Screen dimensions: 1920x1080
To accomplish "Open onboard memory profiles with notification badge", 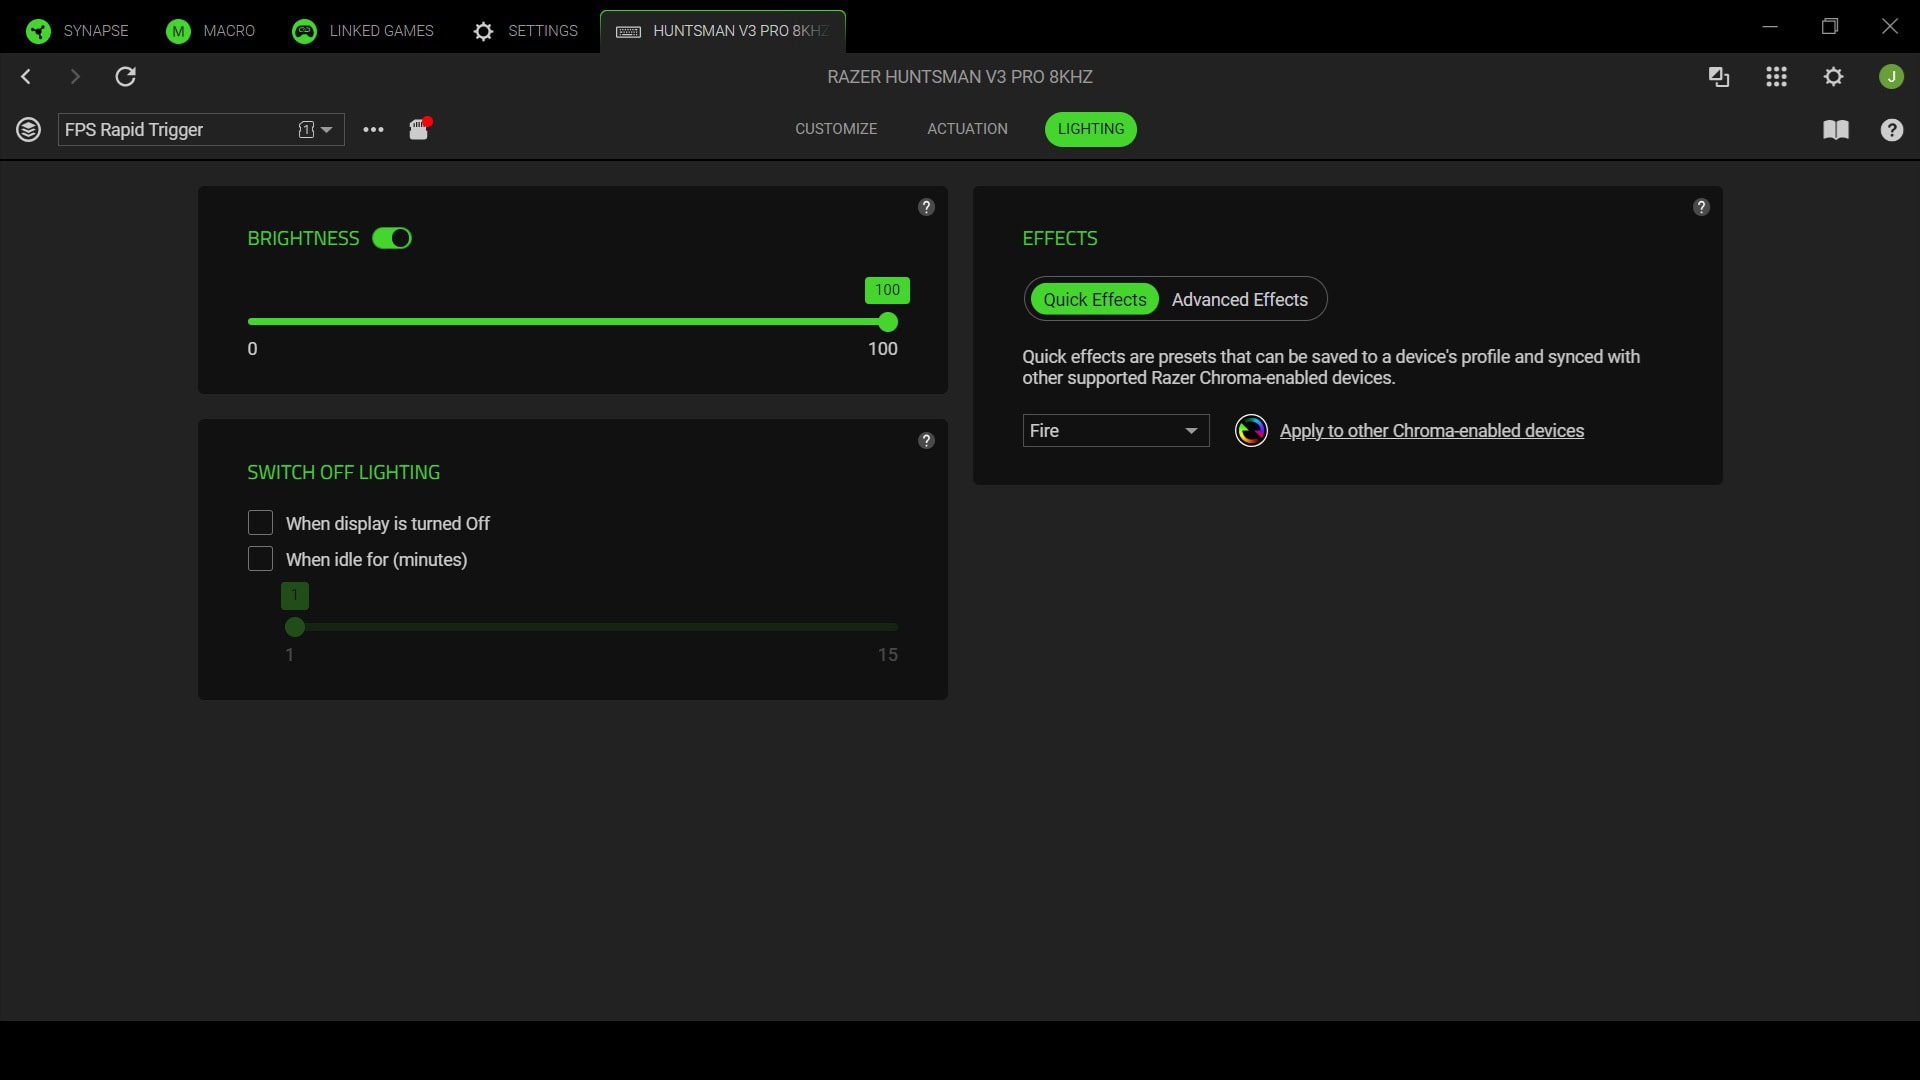I will click(418, 129).
